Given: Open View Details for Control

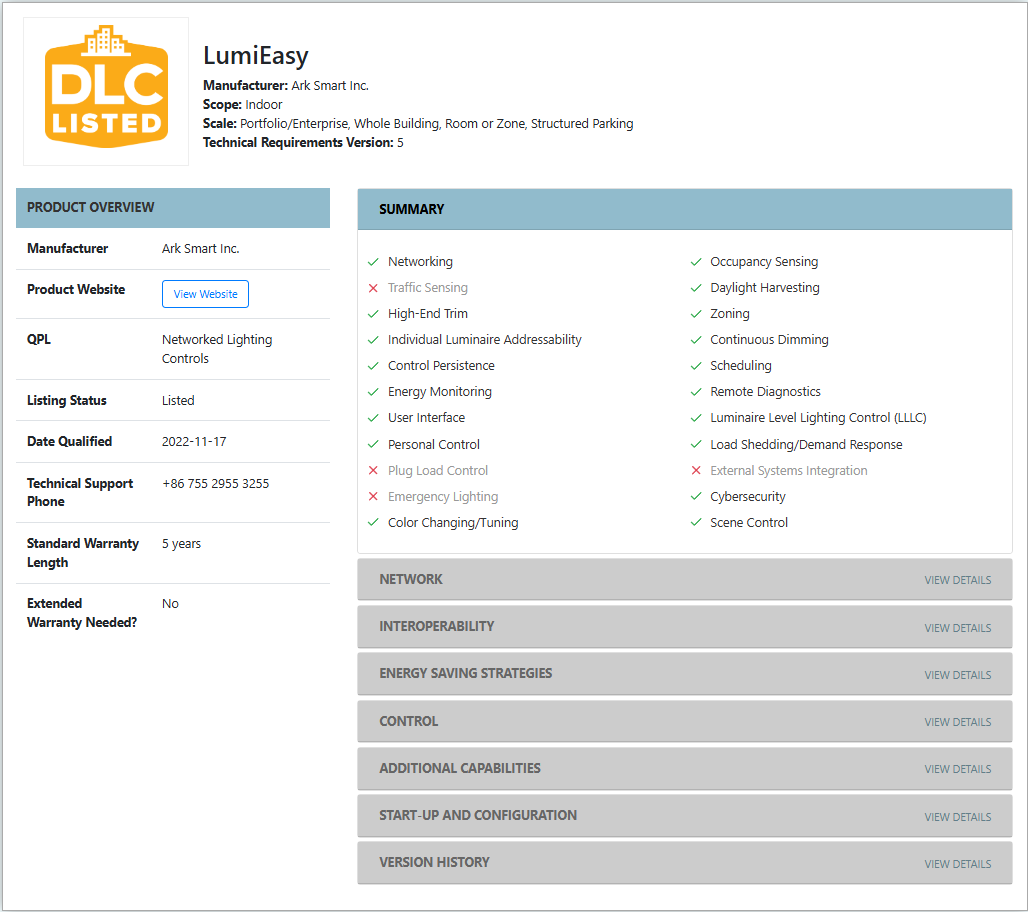Looking at the screenshot, I should click(957, 722).
